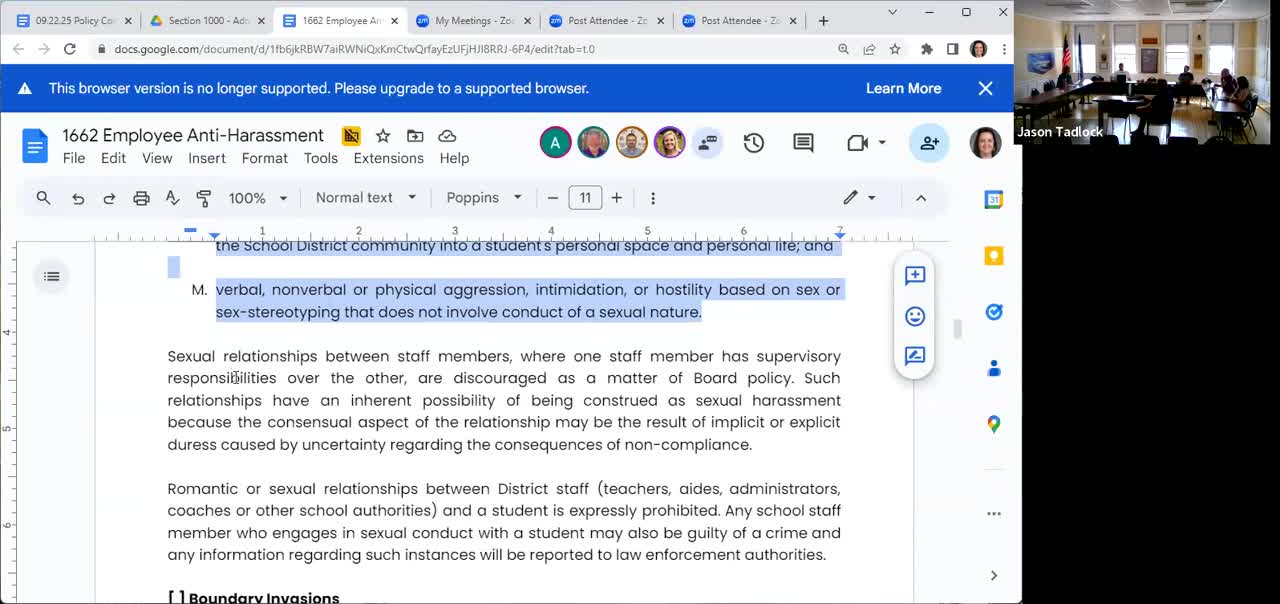Show document outline tabs icon
The width and height of the screenshot is (1280, 604).
[x=51, y=277]
